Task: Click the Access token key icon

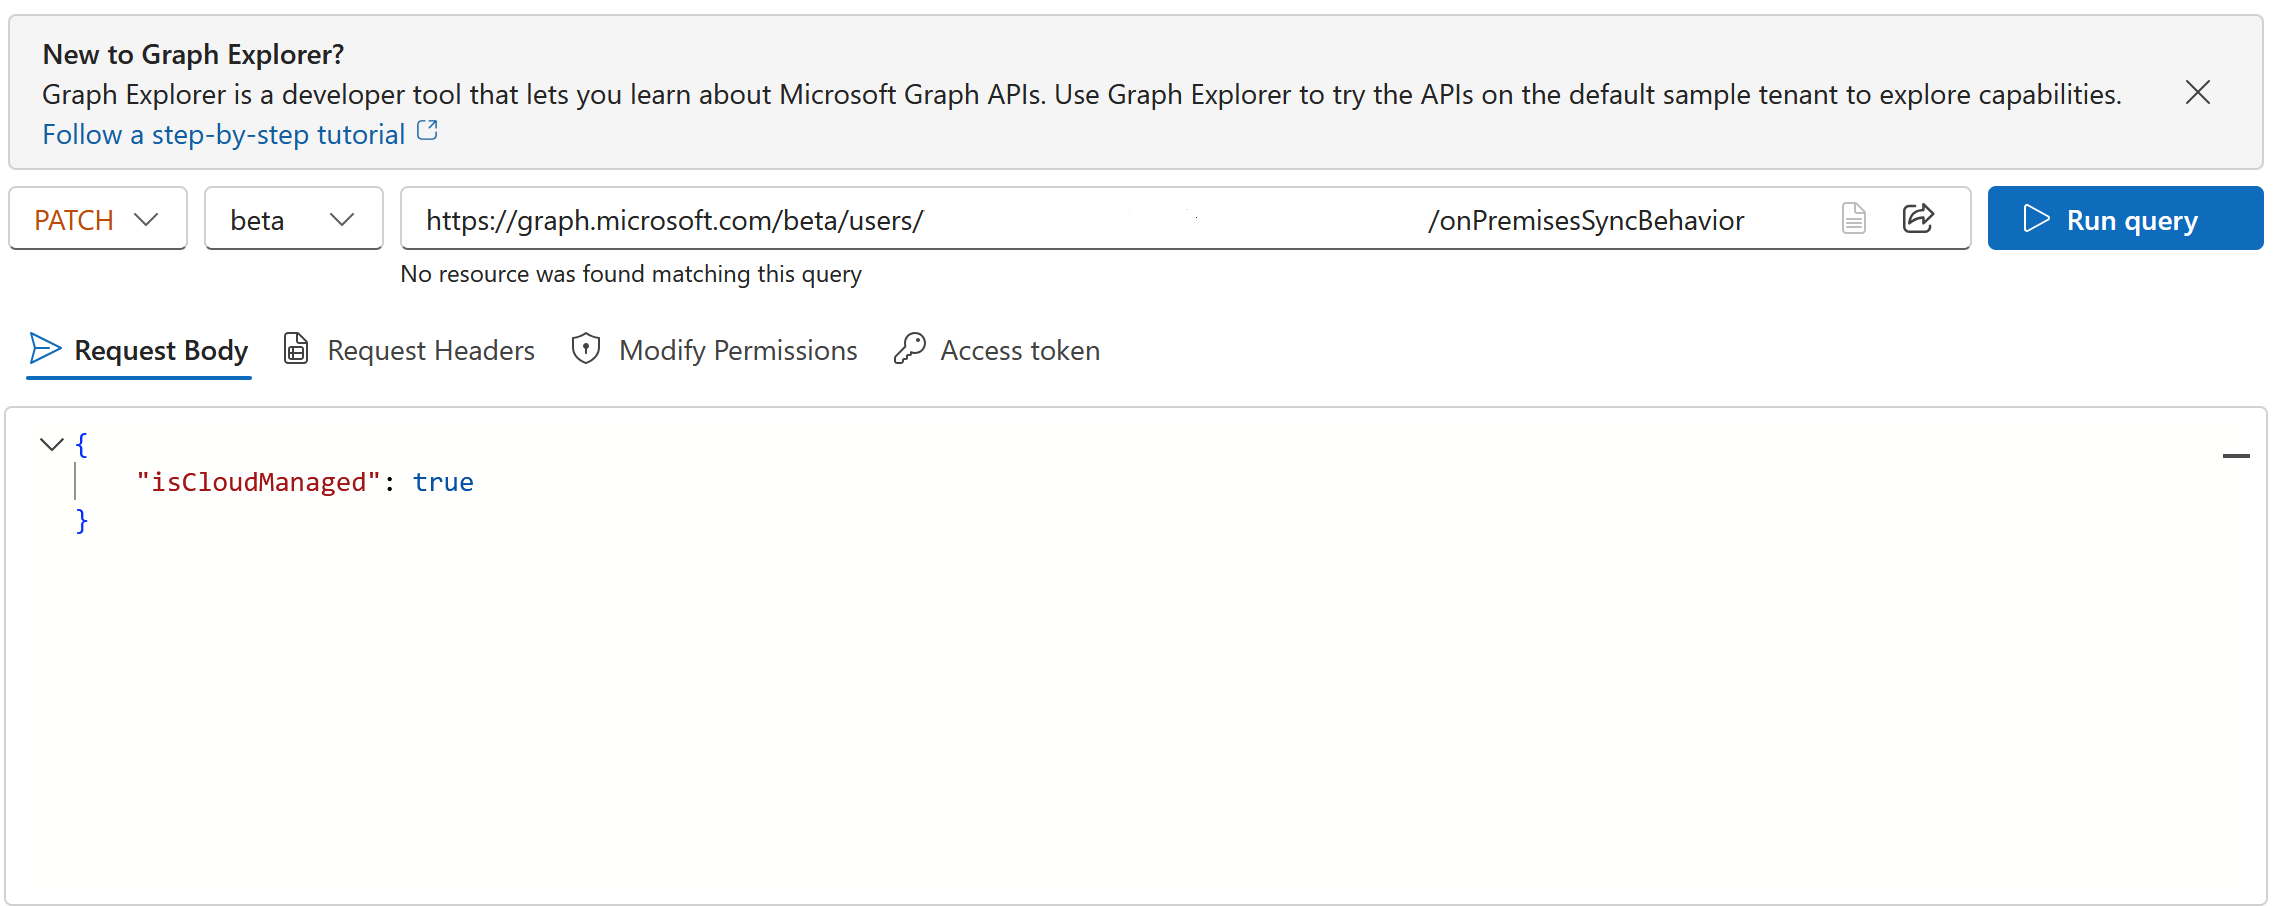Action: coord(909,348)
